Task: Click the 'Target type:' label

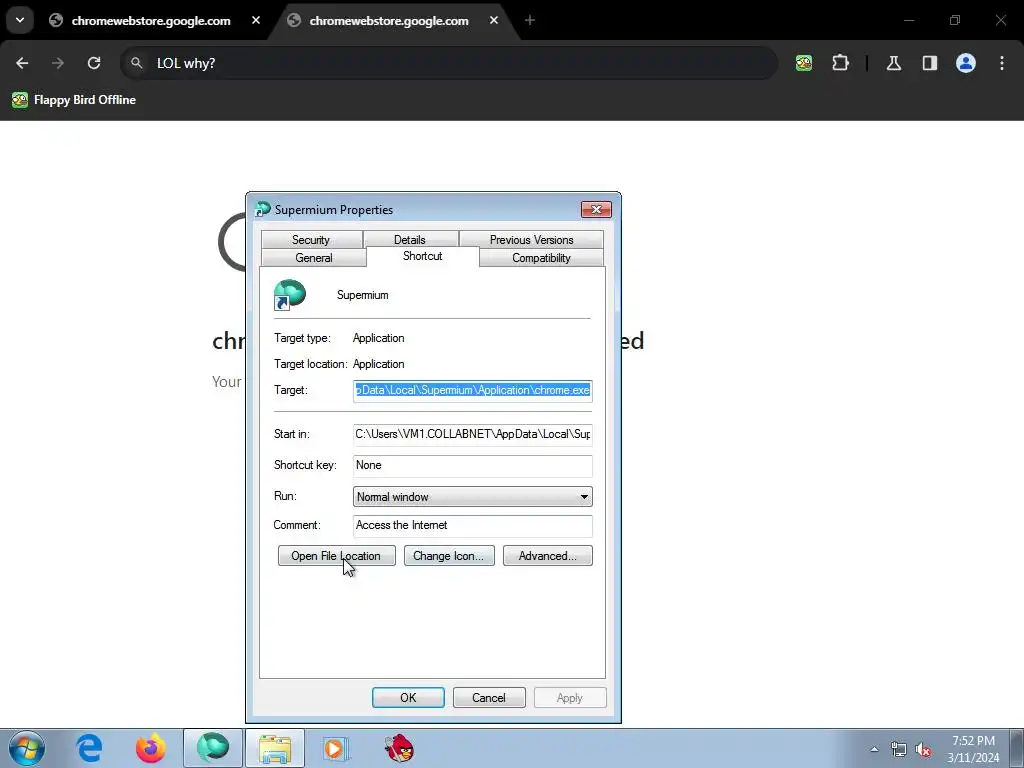Action: [x=302, y=338]
